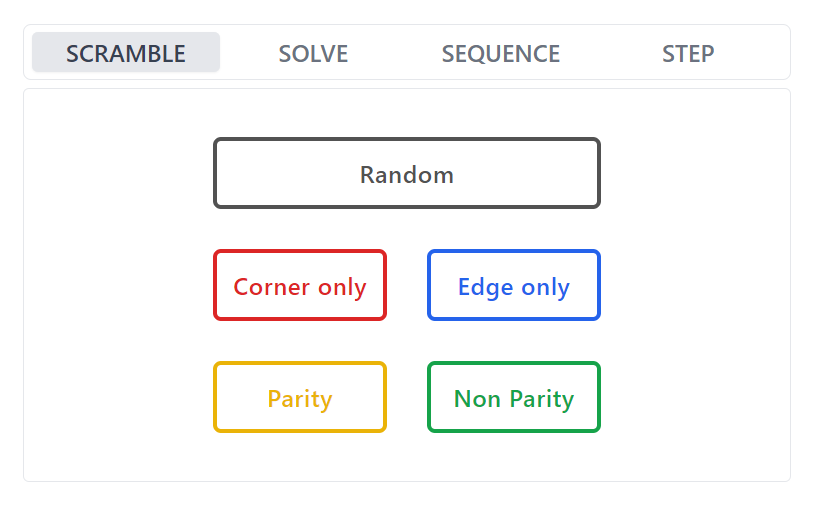Create a Non Parity scramble

click(x=513, y=398)
